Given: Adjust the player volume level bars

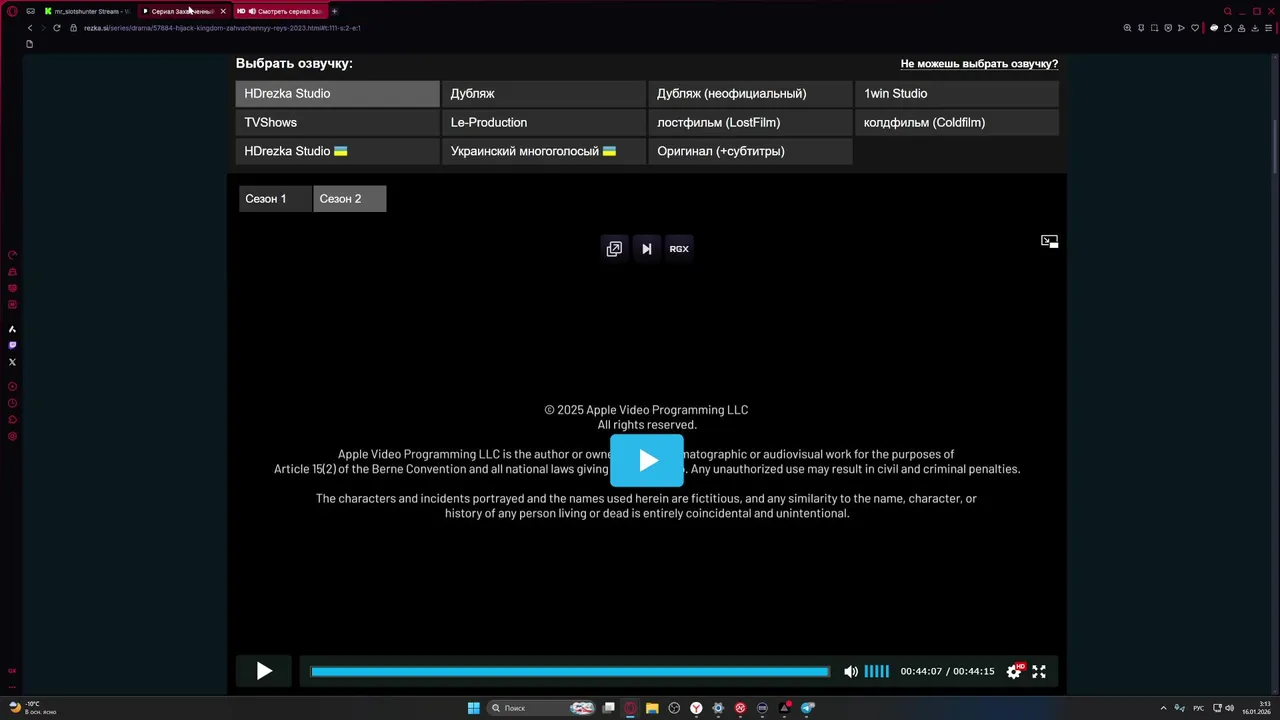Looking at the screenshot, I should tap(876, 672).
